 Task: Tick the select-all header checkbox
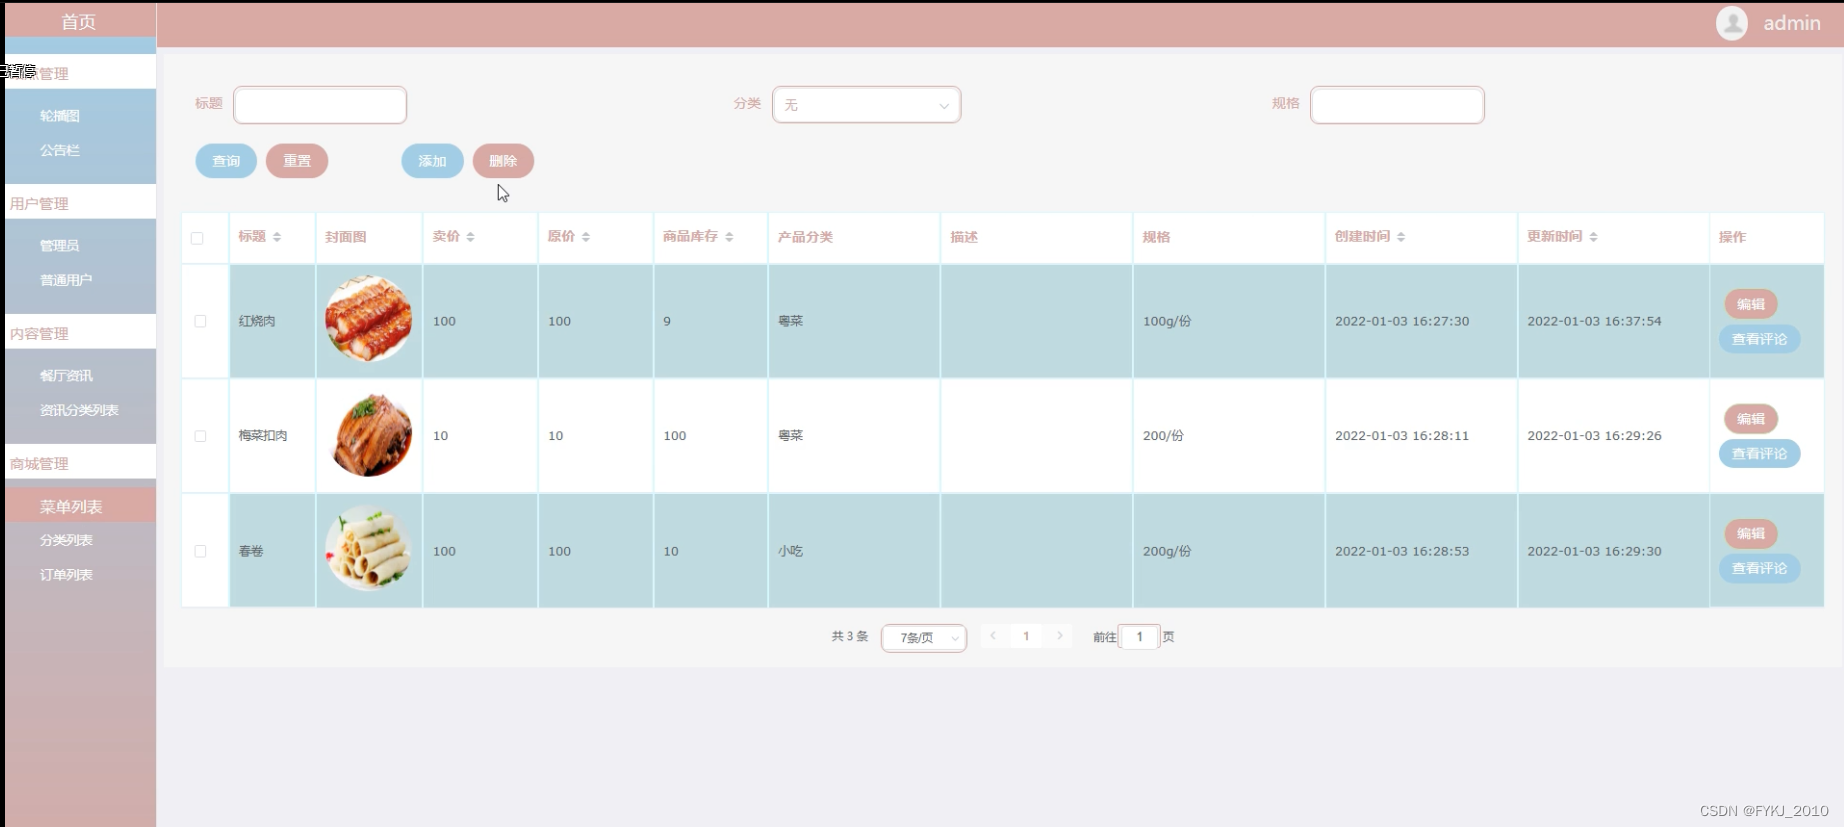click(x=197, y=238)
